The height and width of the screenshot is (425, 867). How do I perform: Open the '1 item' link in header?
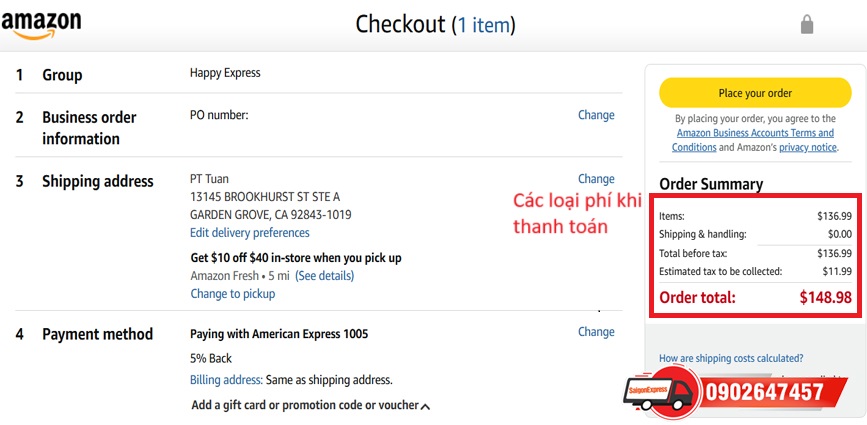[x=484, y=25]
